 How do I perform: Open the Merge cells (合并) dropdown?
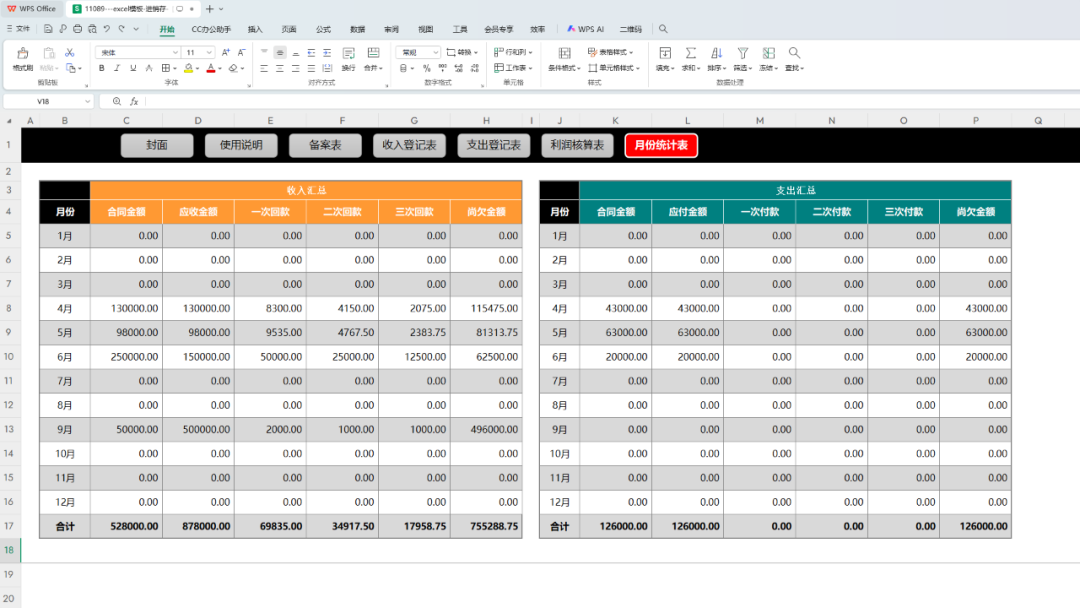373,68
